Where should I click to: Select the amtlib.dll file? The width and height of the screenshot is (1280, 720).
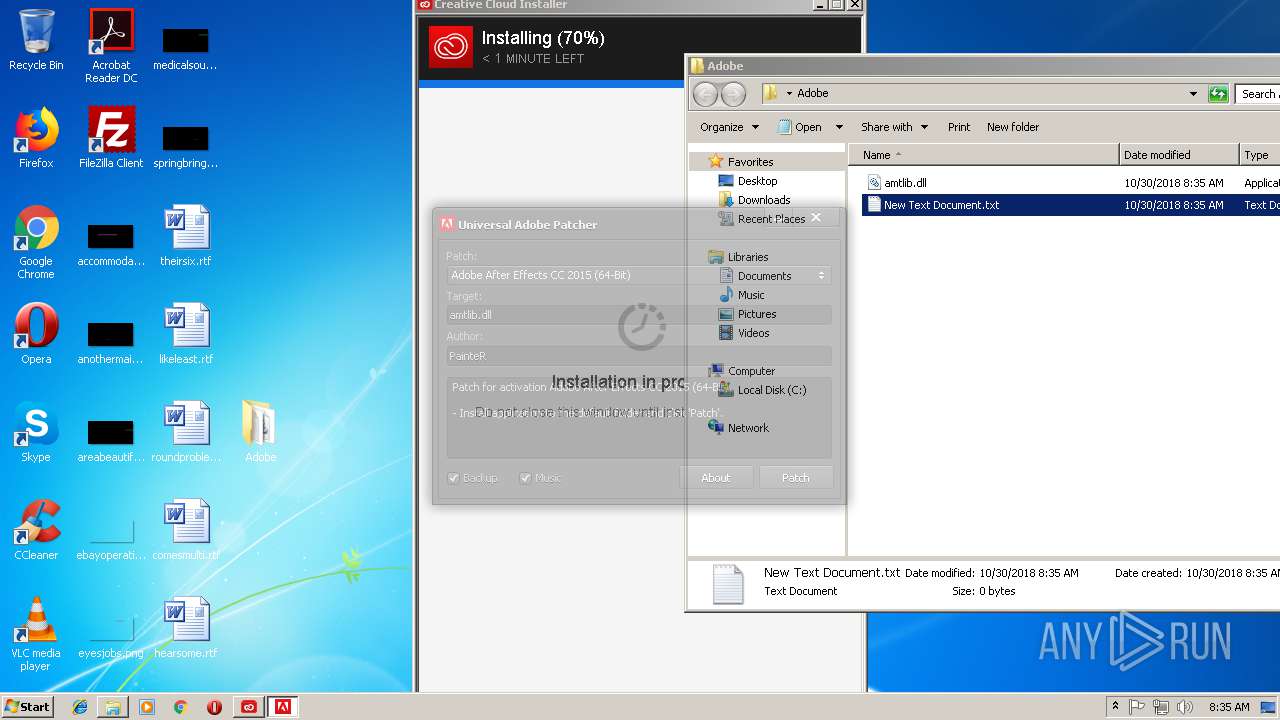pyautogui.click(x=905, y=183)
